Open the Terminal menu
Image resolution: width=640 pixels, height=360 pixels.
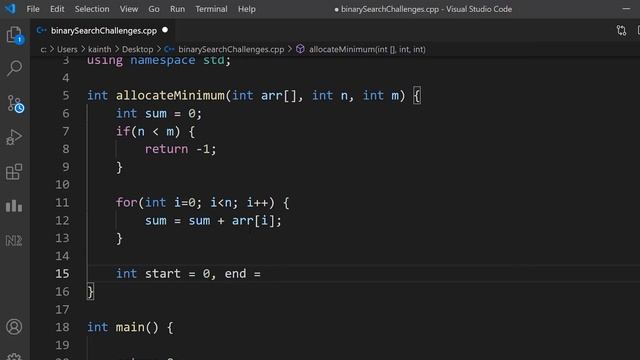pos(211,9)
